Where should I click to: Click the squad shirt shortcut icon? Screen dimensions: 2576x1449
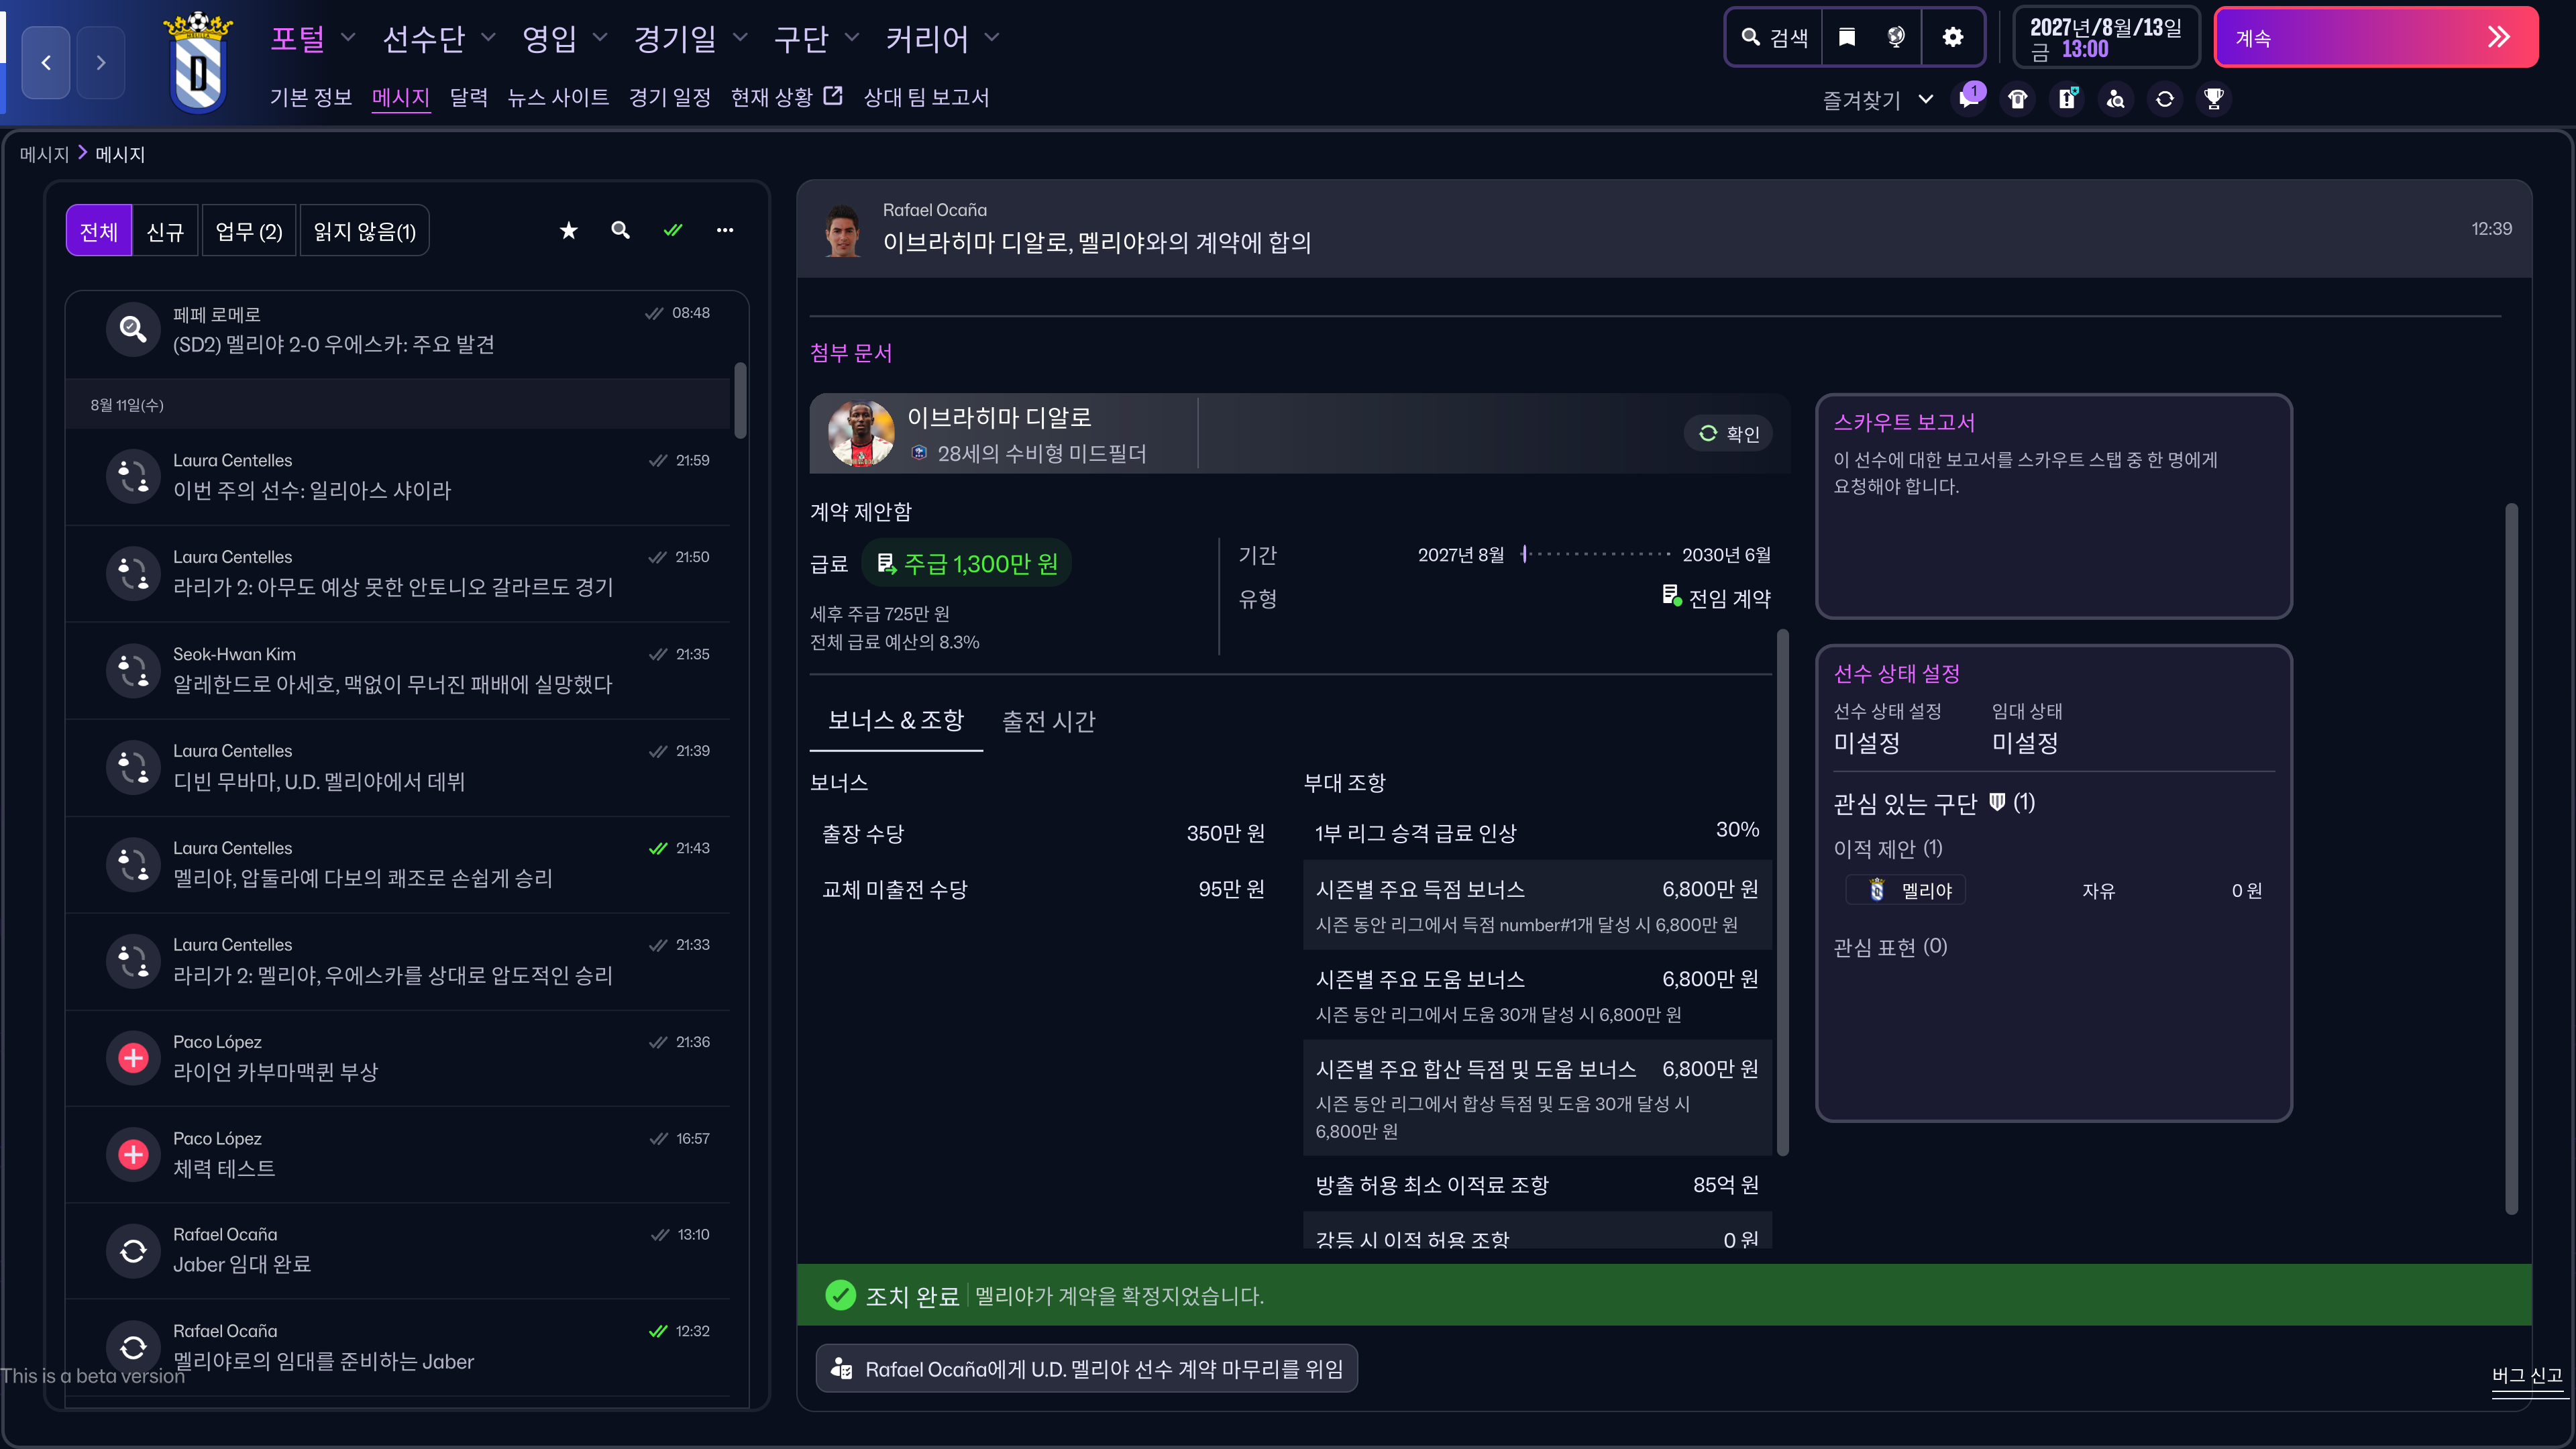click(2018, 99)
